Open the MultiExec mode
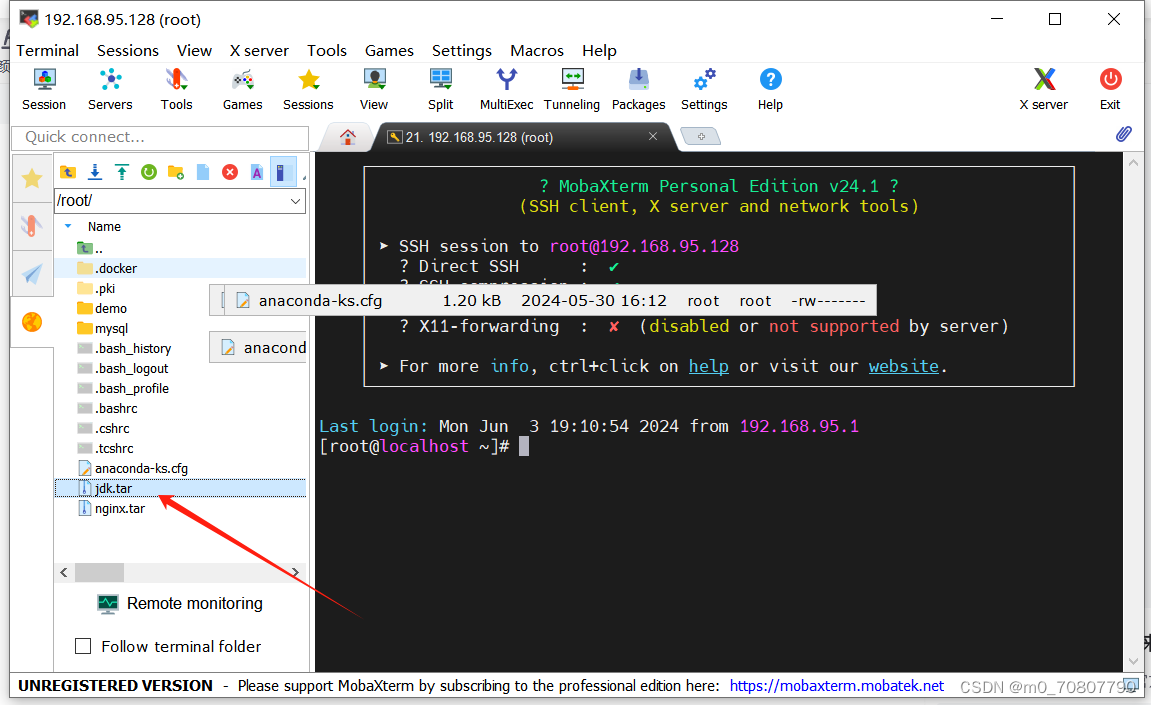Screen dimensions: 1151x705 point(506,89)
